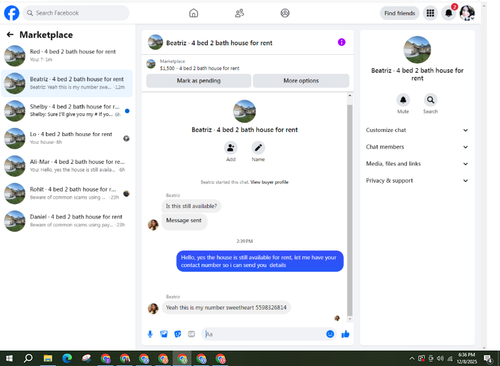Open the Shelby conversation

point(67,111)
